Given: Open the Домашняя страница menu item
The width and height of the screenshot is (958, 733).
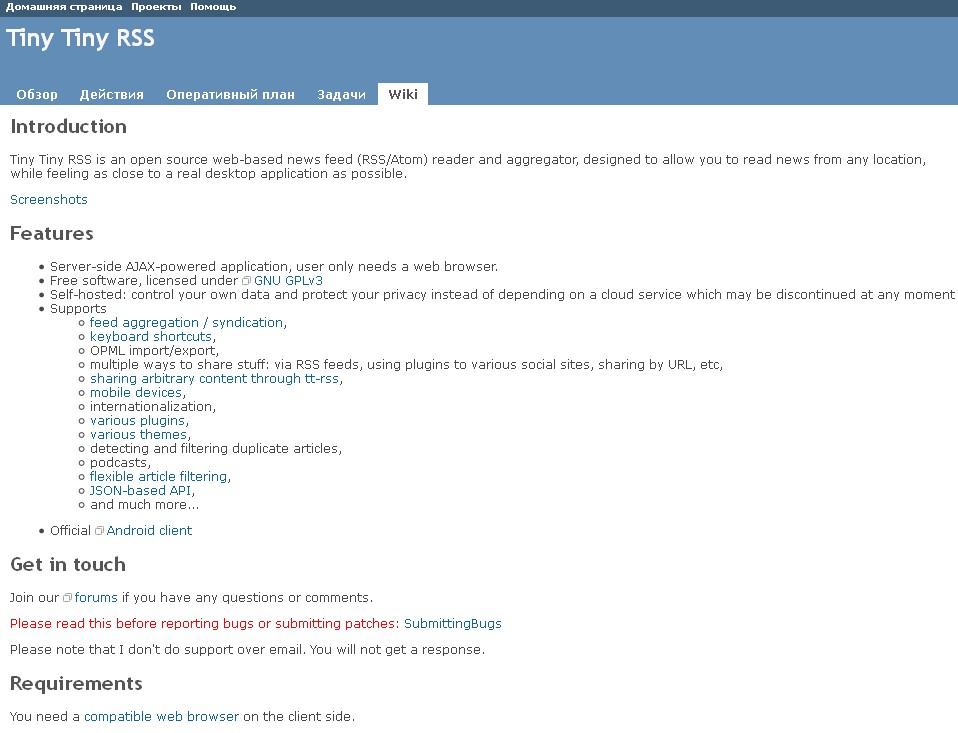Looking at the screenshot, I should click(64, 7).
